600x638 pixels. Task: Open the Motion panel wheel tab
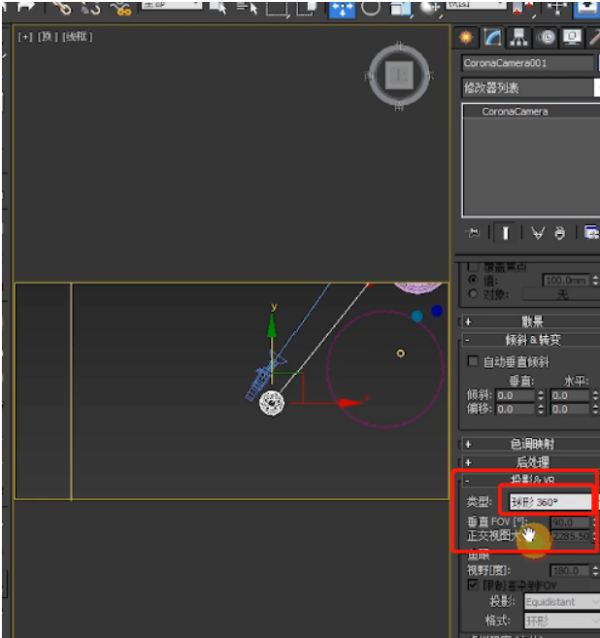click(546, 38)
